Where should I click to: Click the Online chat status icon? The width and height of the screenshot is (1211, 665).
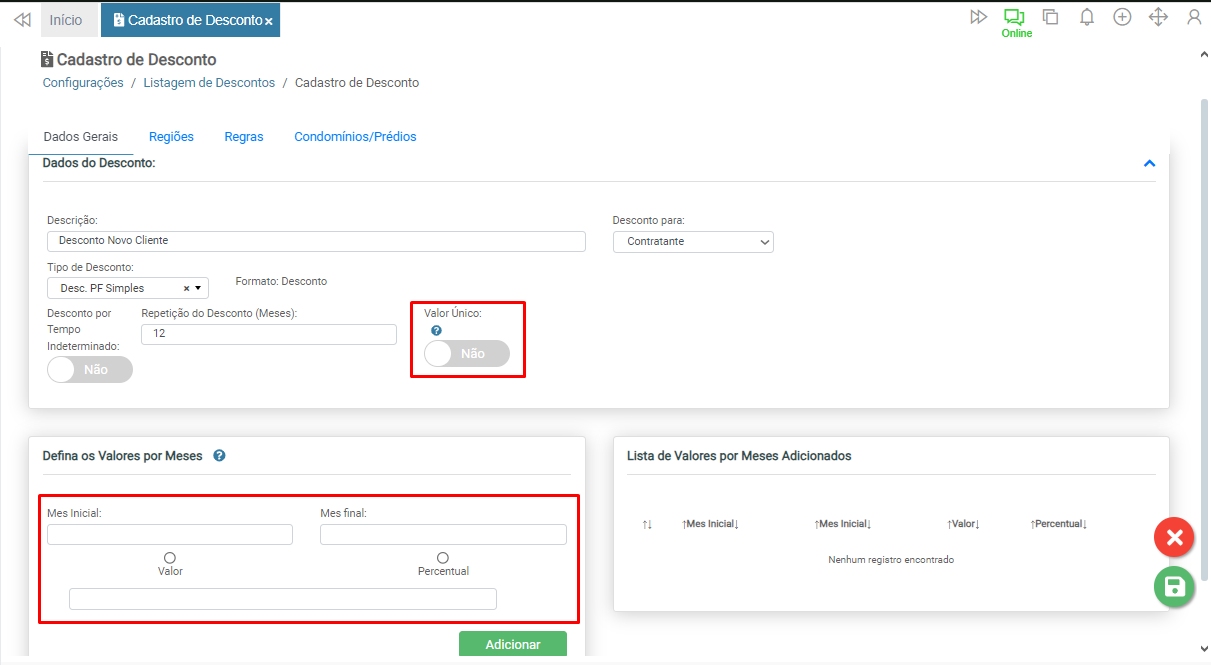coord(1015,18)
